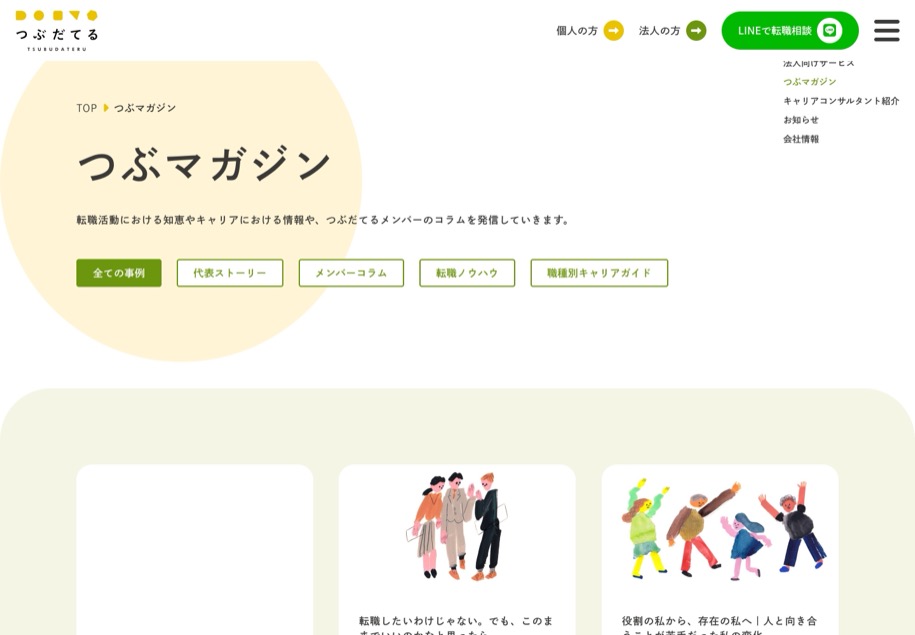Open the hamburger menu
Screen dimensions: 915x635
click(x=886, y=30)
